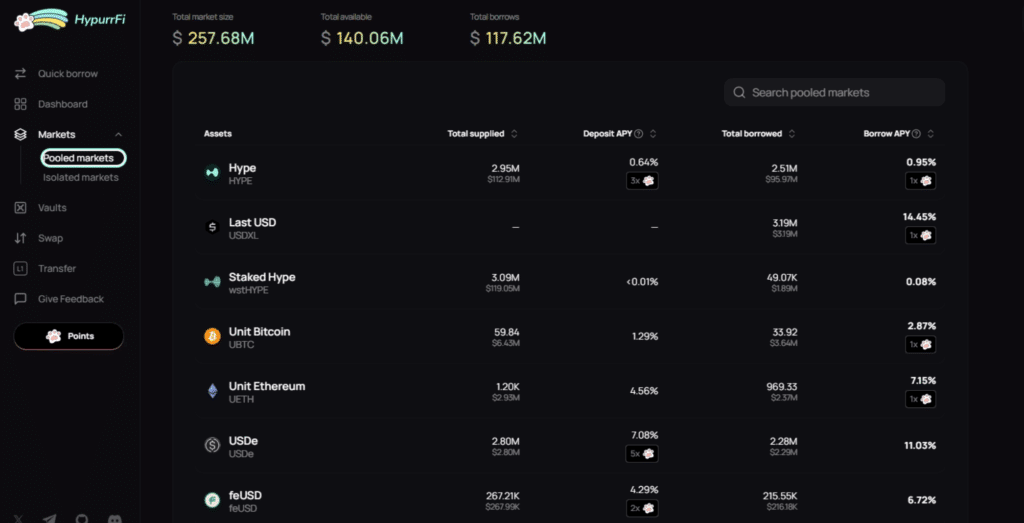The image size is (1024, 523).
Task: Go to the Dashboard page
Action: (63, 104)
